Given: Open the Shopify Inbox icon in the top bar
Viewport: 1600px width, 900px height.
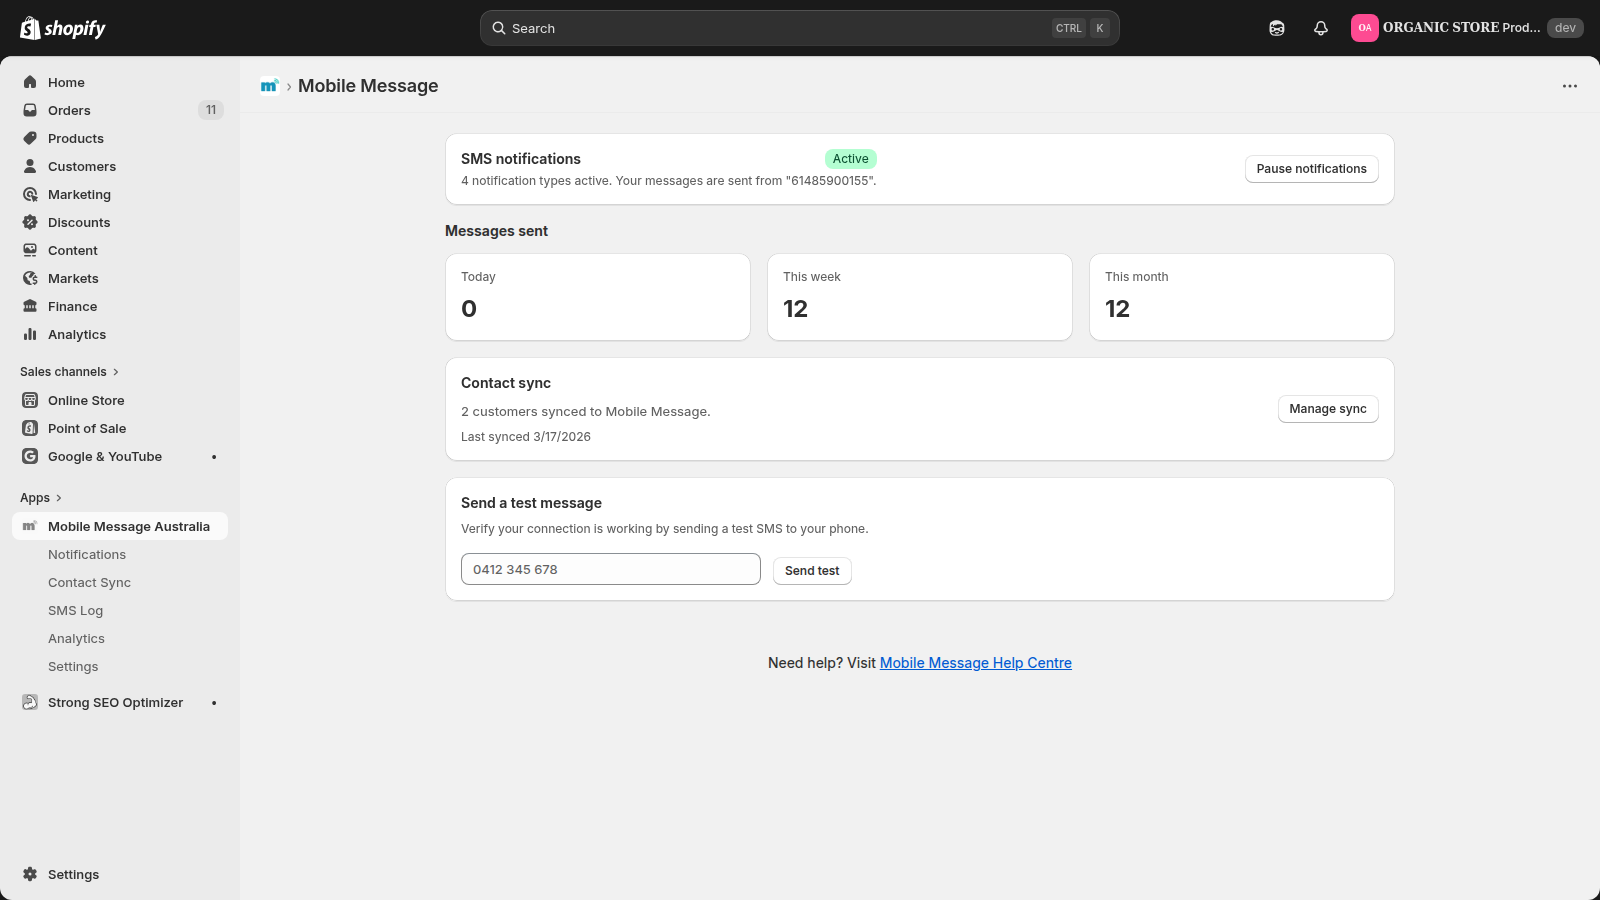Looking at the screenshot, I should pos(1277,27).
